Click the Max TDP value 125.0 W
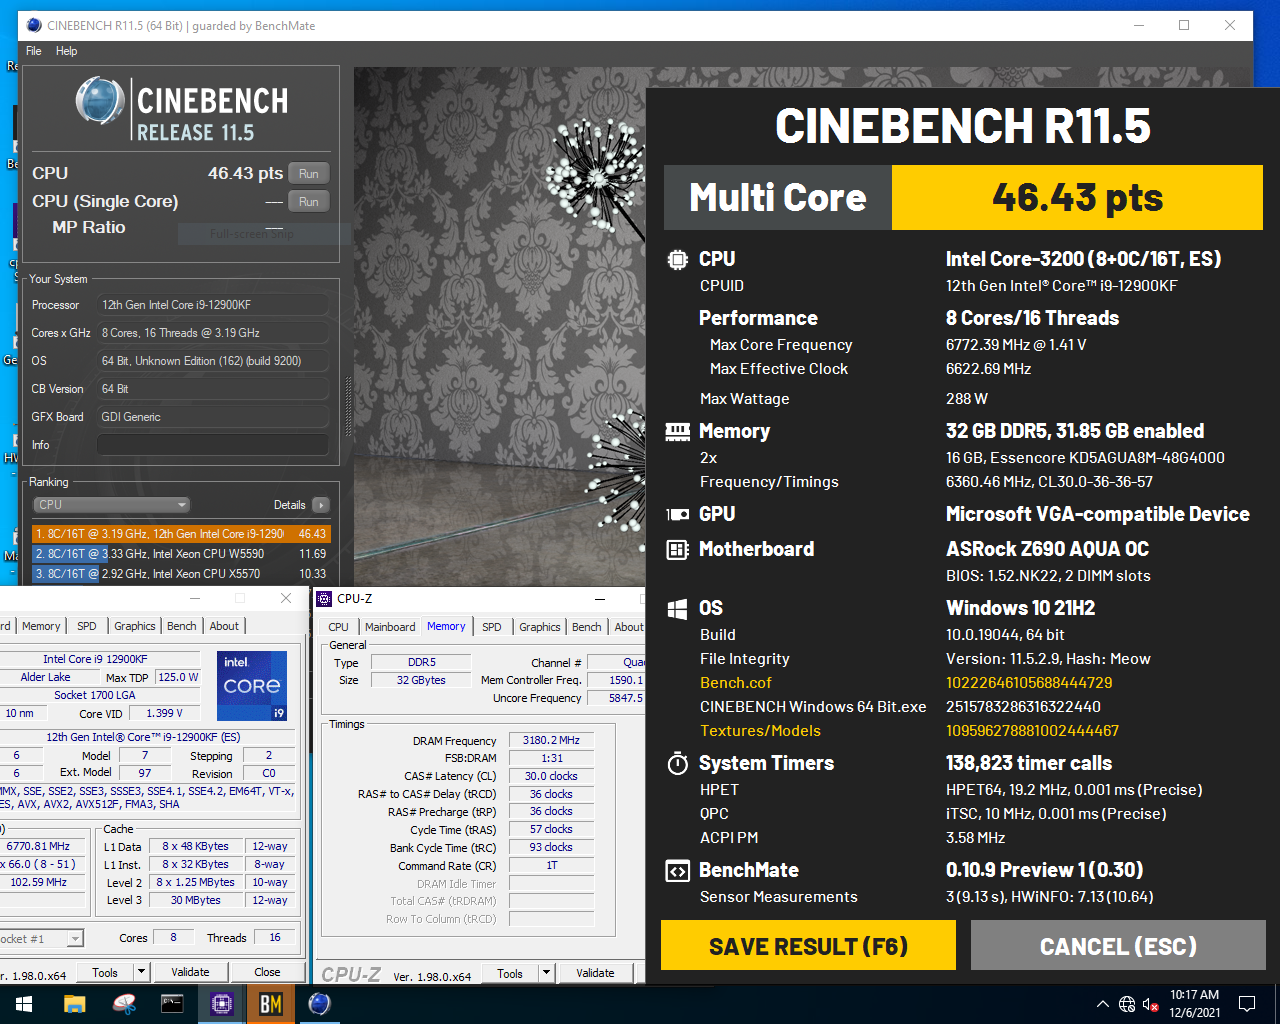1280x1024 pixels. [x=178, y=677]
